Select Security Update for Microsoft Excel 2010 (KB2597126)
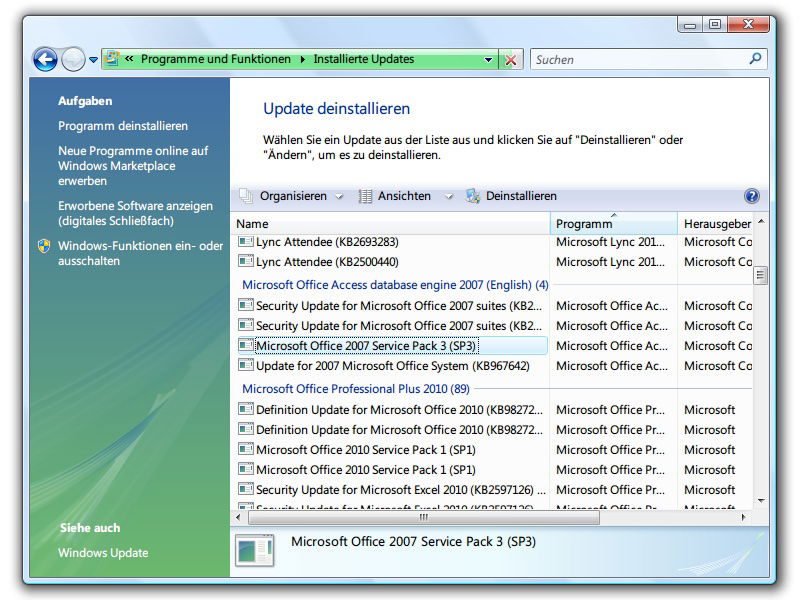 click(401, 490)
